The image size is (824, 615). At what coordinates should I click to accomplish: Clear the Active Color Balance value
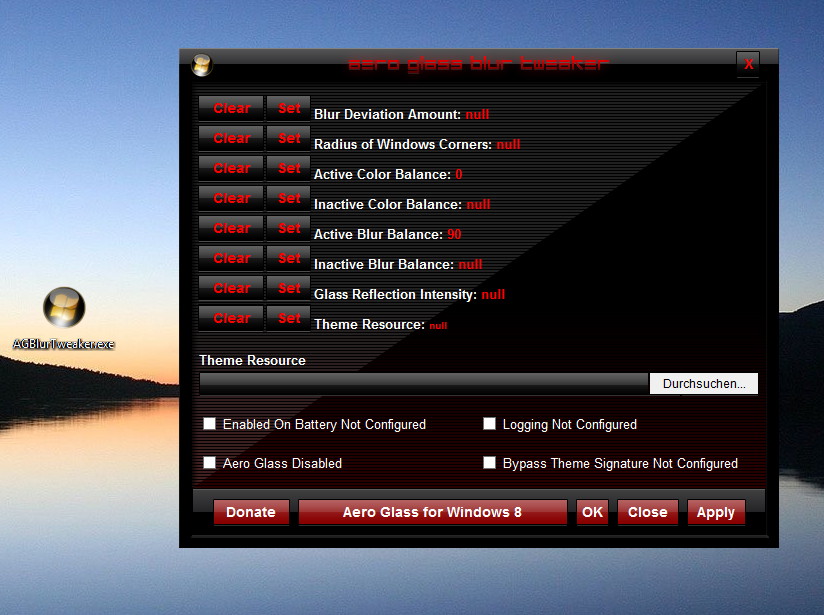231,168
